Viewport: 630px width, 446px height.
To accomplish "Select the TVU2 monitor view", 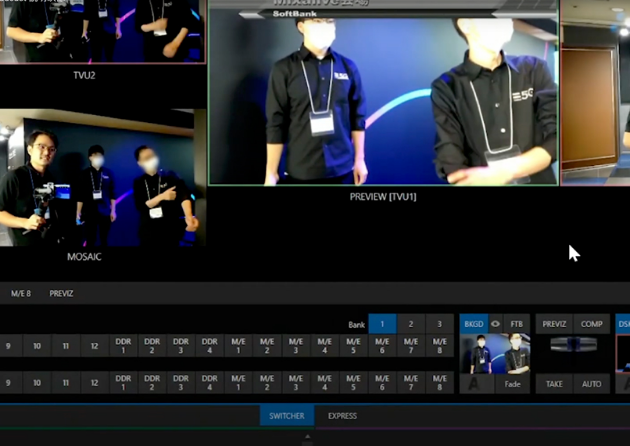I will coord(100,32).
